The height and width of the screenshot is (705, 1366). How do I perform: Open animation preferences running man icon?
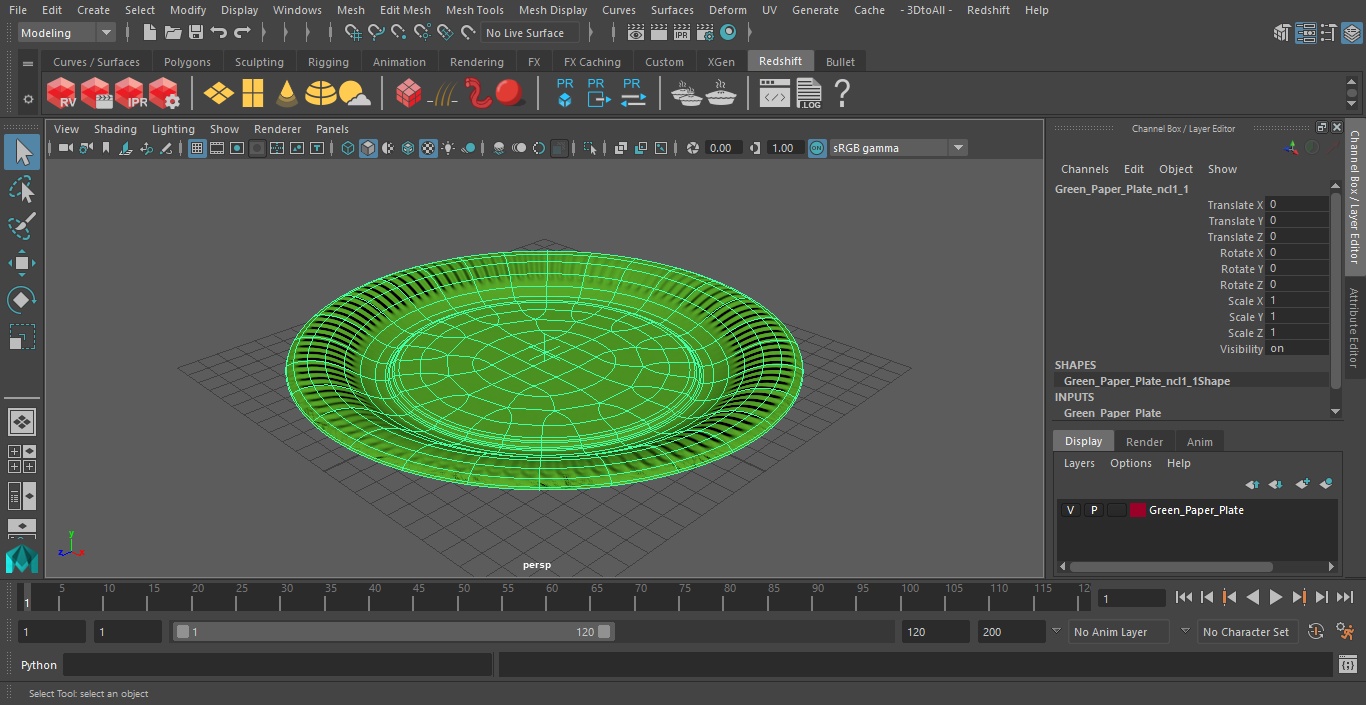tap(1346, 632)
